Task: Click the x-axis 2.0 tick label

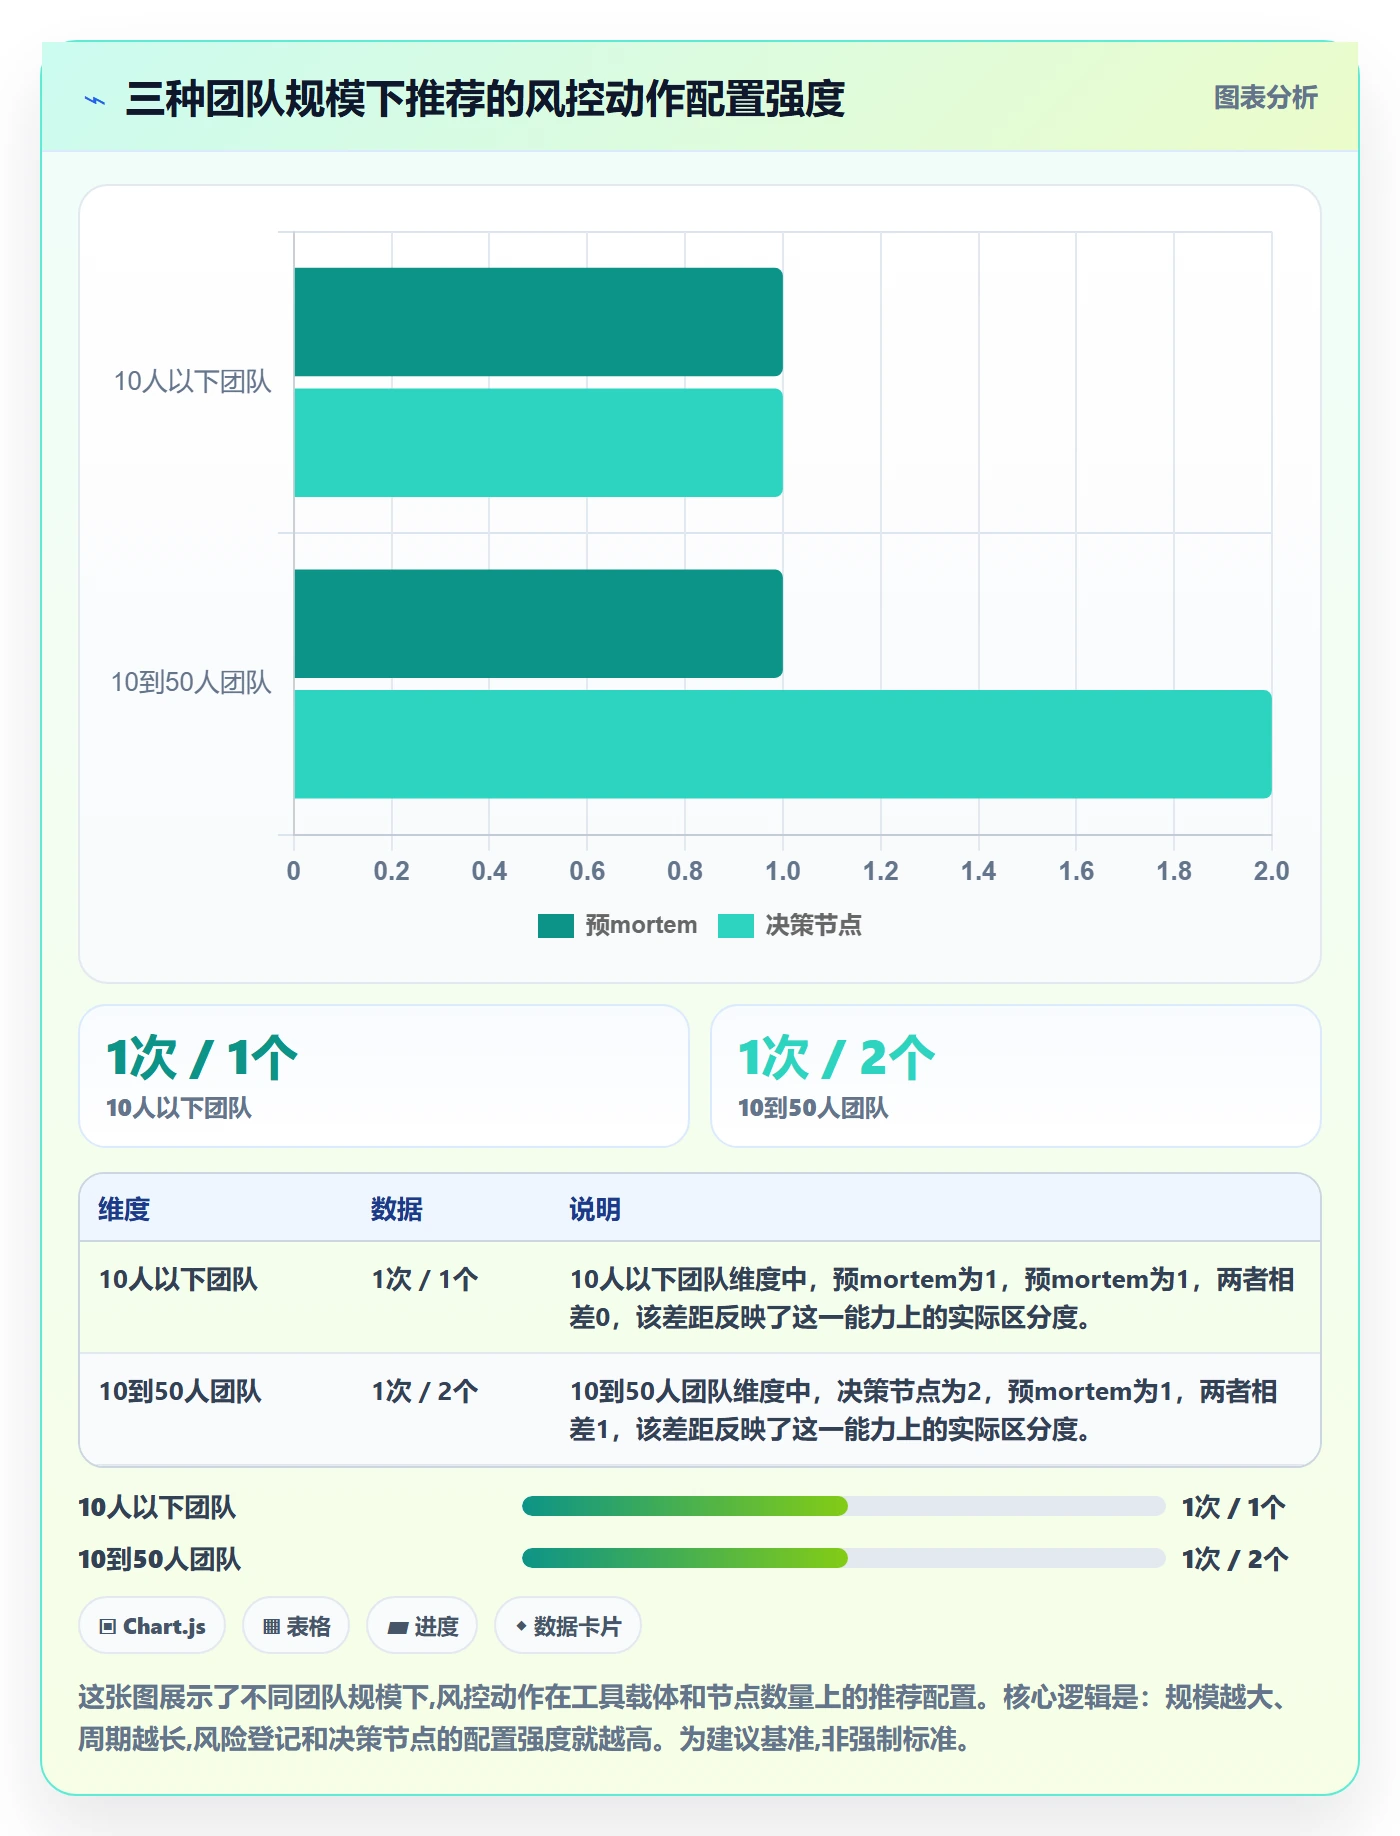Action: click(x=1272, y=871)
